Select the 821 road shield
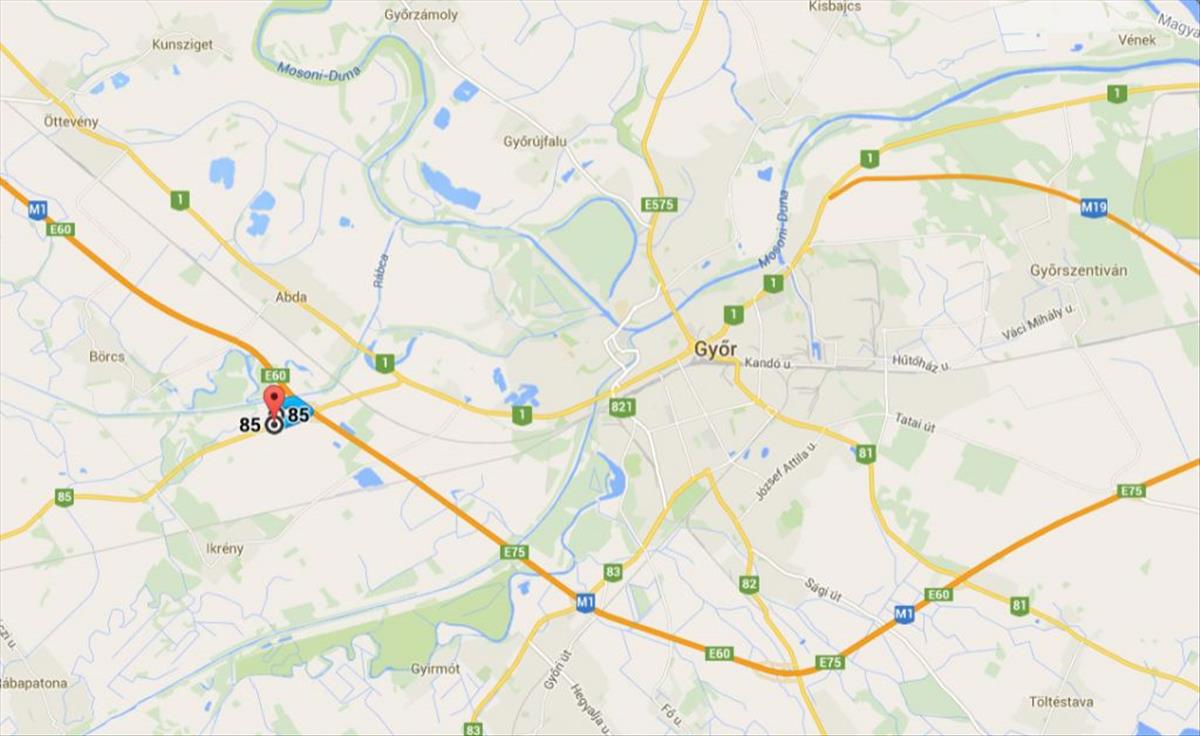 [621, 407]
